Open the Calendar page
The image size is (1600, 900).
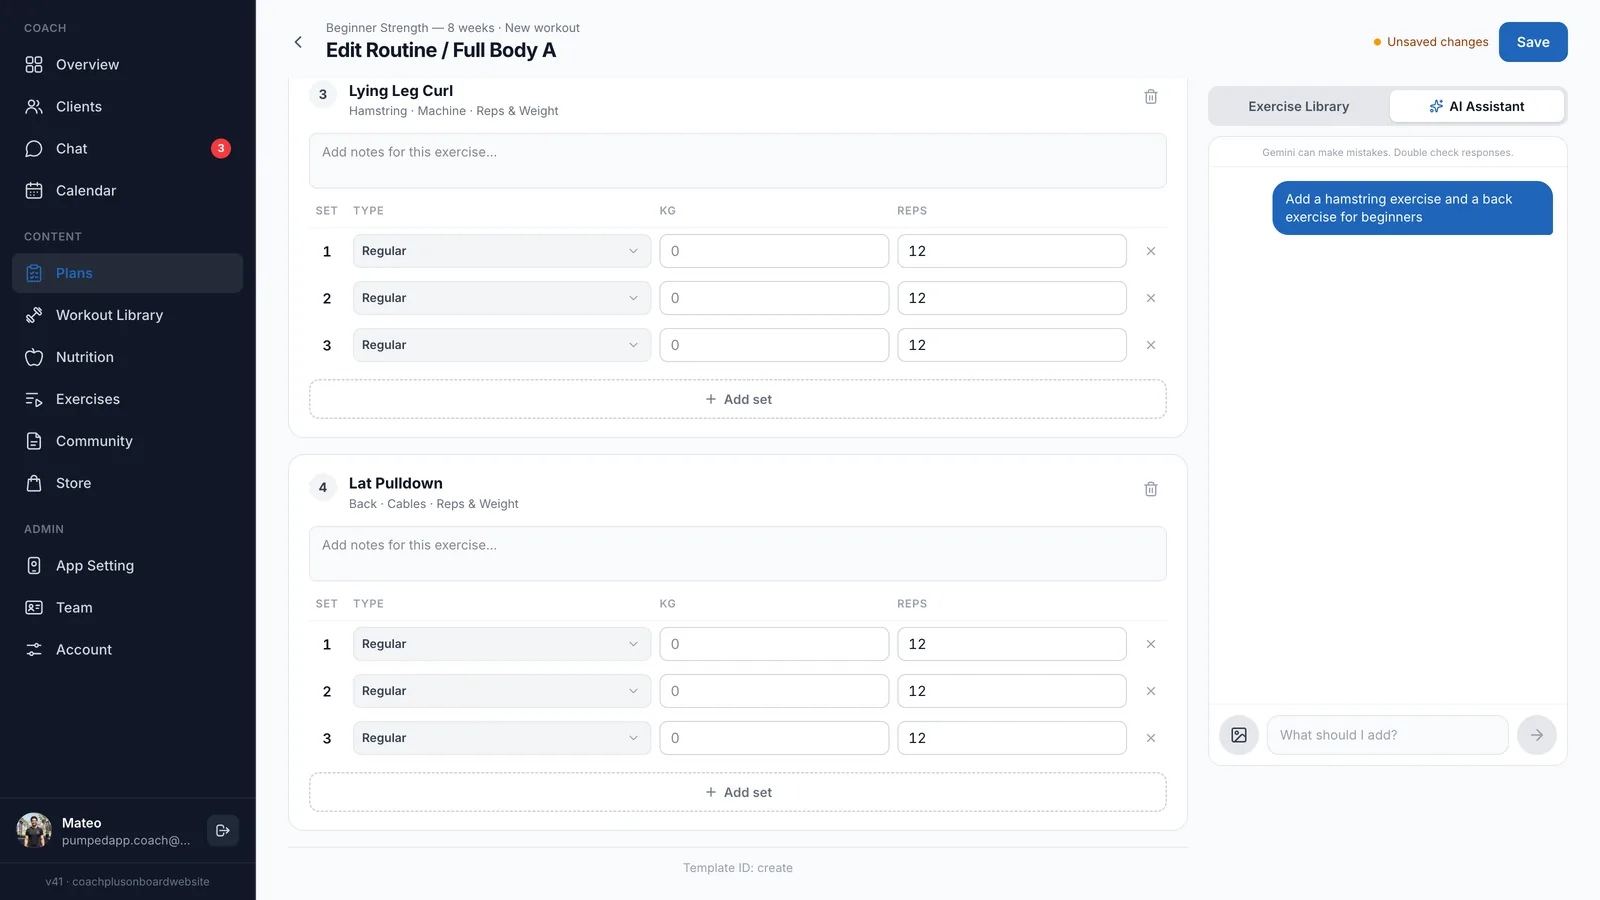[x=127, y=191]
